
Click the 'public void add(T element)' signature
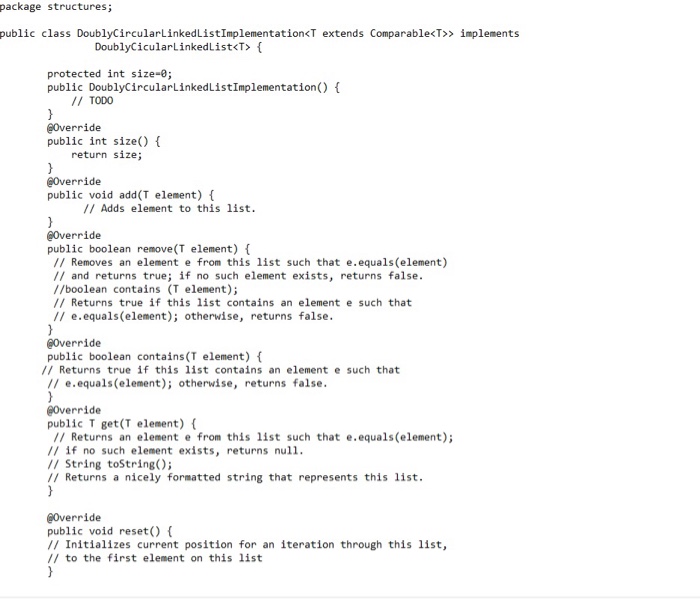tap(131, 195)
